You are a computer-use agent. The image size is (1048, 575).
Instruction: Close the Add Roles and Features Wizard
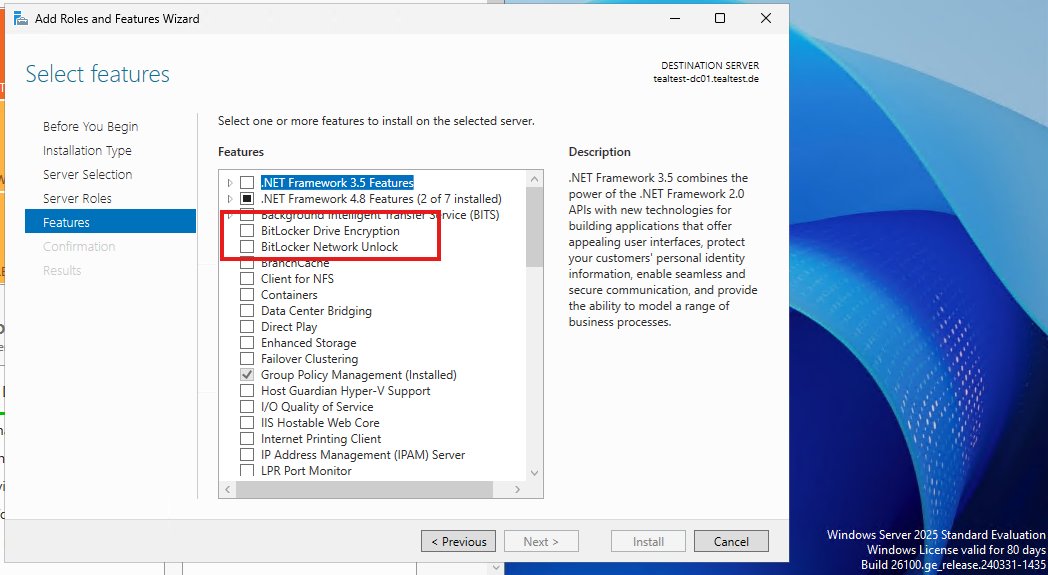tap(766, 18)
